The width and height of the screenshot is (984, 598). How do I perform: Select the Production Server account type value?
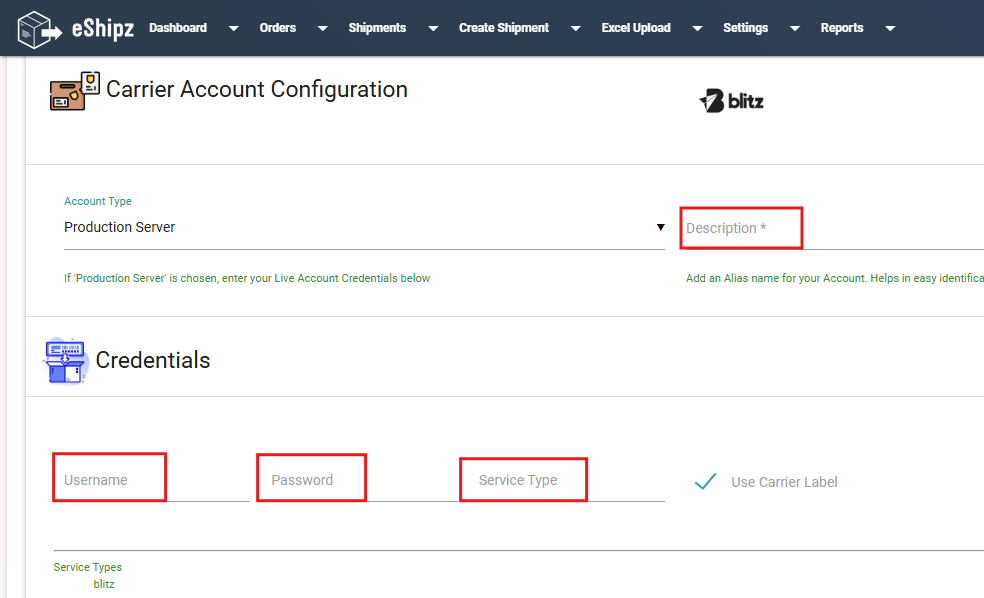119,227
